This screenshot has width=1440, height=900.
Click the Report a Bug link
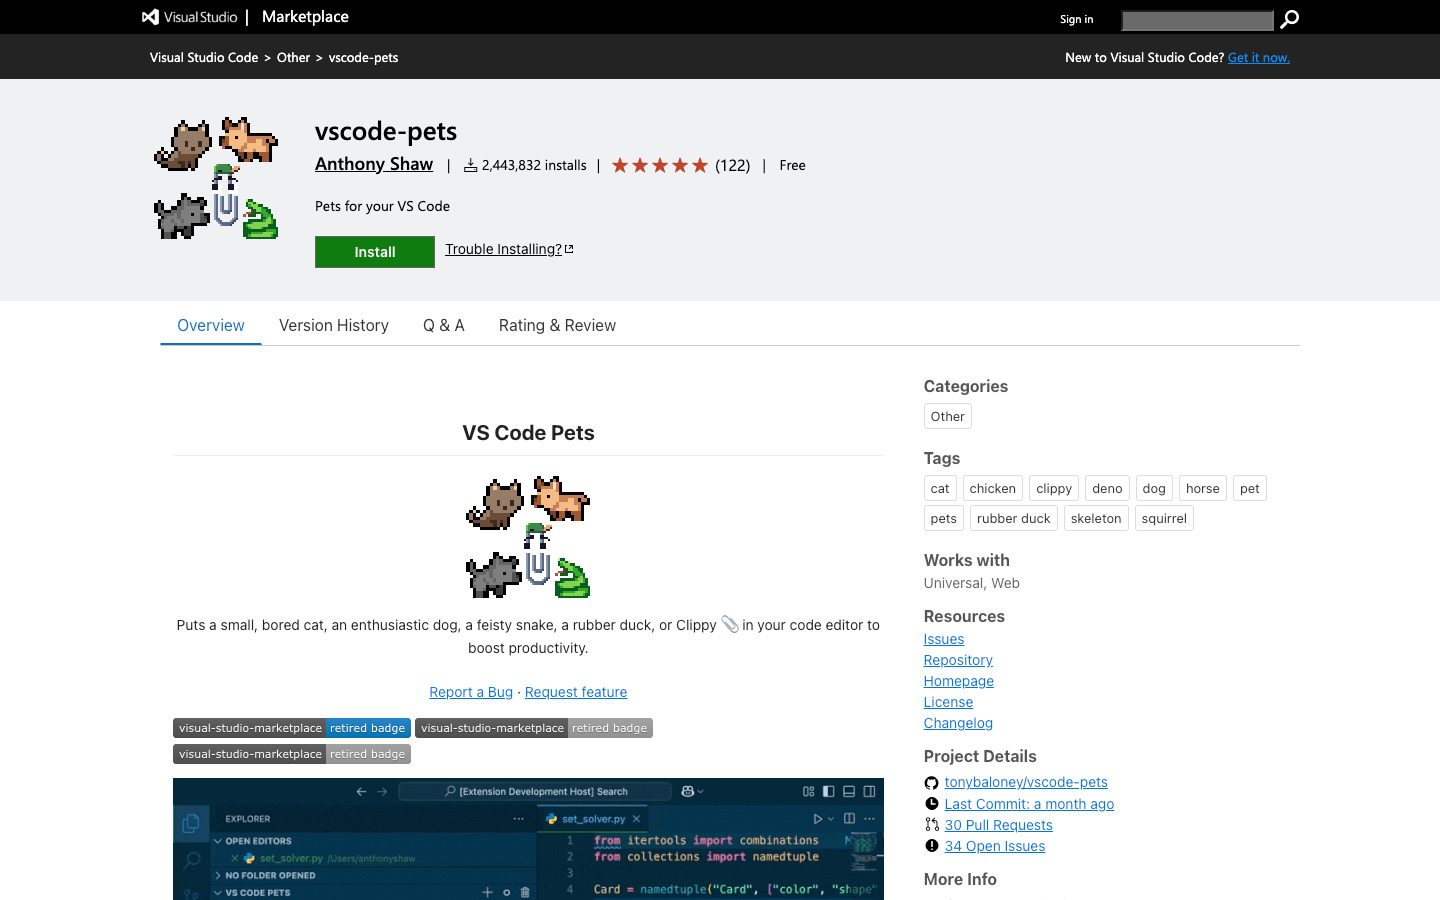471,692
